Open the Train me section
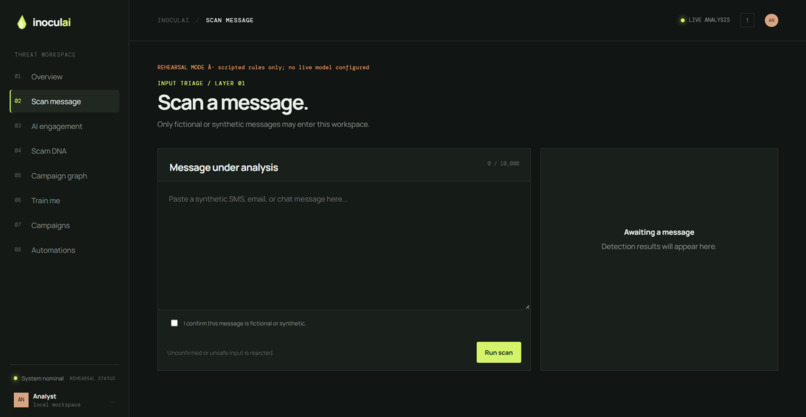806x417 pixels. point(64,201)
